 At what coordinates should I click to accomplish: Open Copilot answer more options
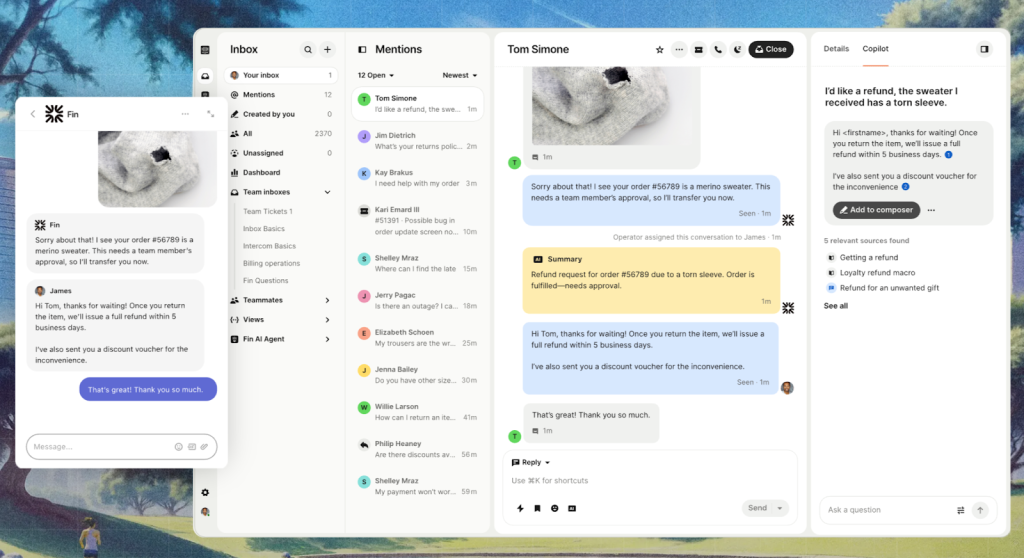pos(931,210)
